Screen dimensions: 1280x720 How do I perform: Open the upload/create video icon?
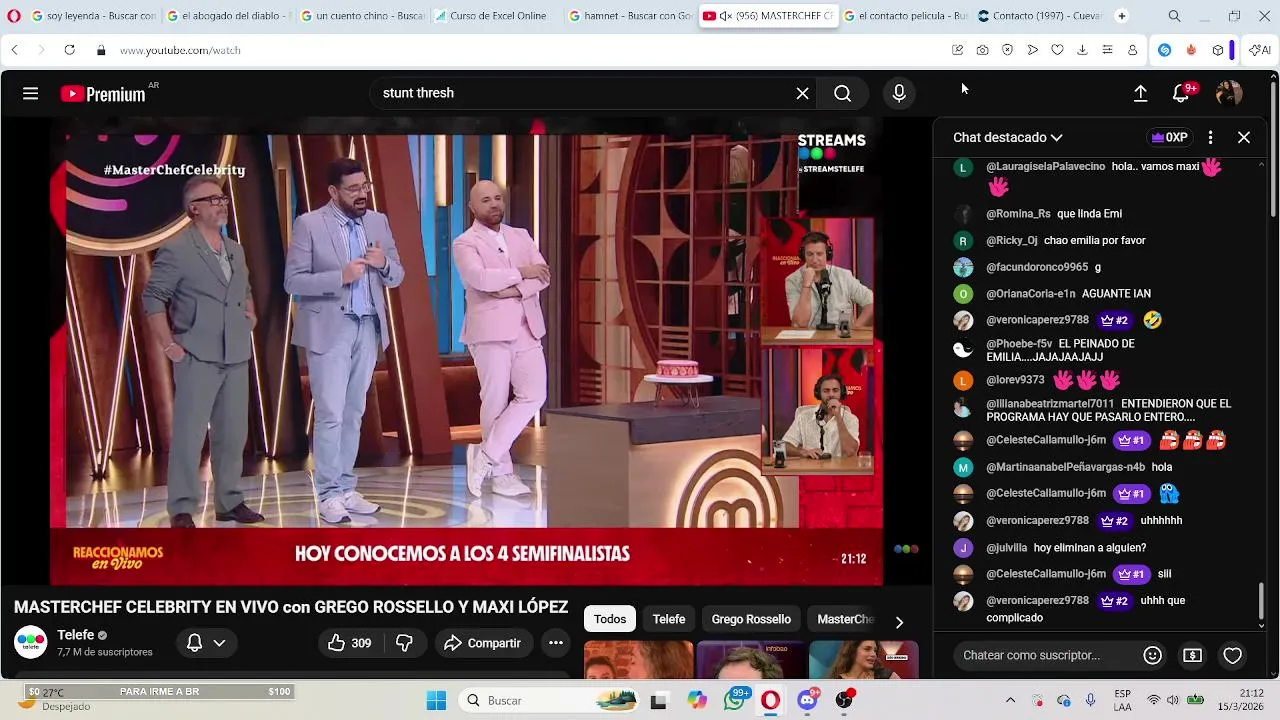pyautogui.click(x=1140, y=93)
